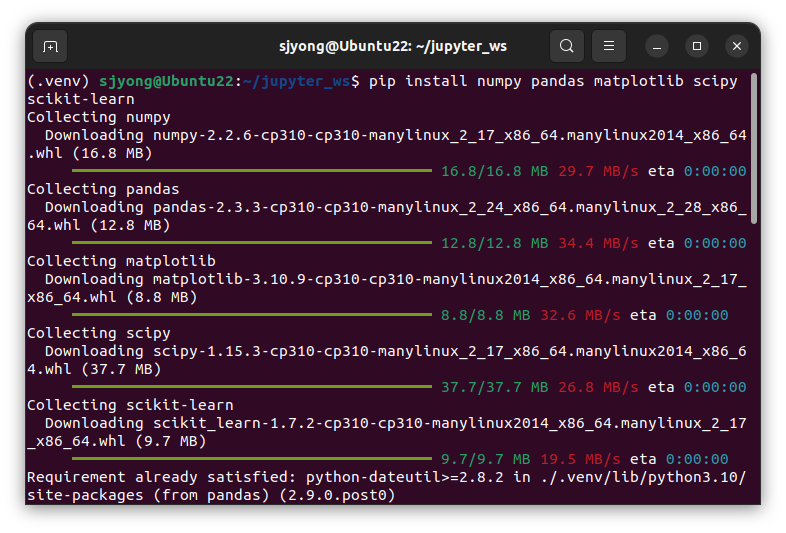786x533 pixels.
Task: Click the '19.5 MB/s' speed value
Action: click(580, 459)
